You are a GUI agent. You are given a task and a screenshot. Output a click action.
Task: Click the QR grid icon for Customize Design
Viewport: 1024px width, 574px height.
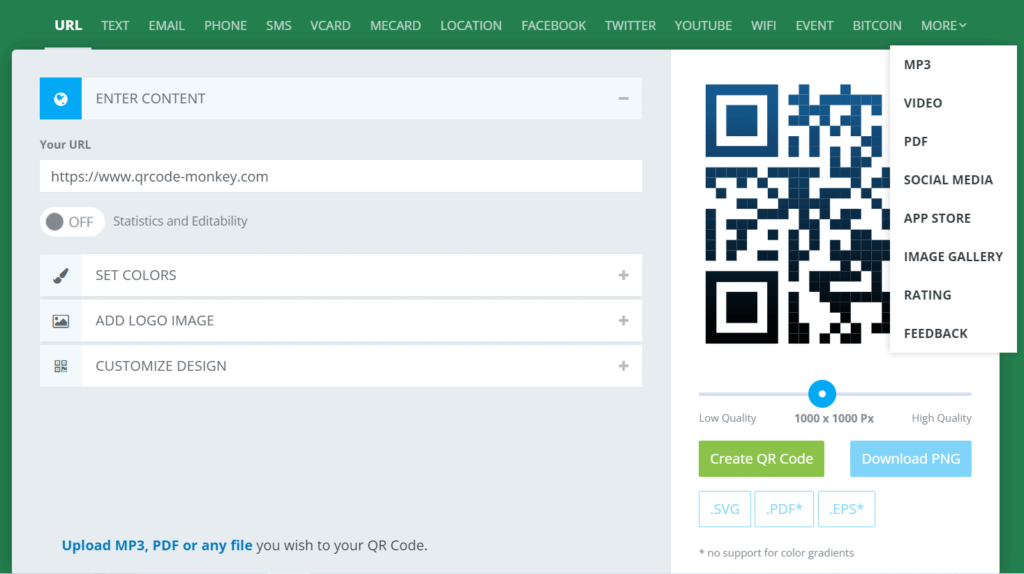pos(61,366)
